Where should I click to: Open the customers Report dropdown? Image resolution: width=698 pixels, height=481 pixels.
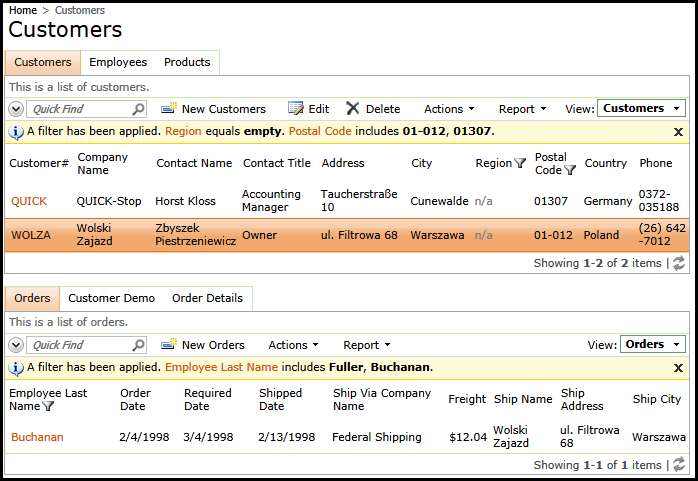click(522, 109)
